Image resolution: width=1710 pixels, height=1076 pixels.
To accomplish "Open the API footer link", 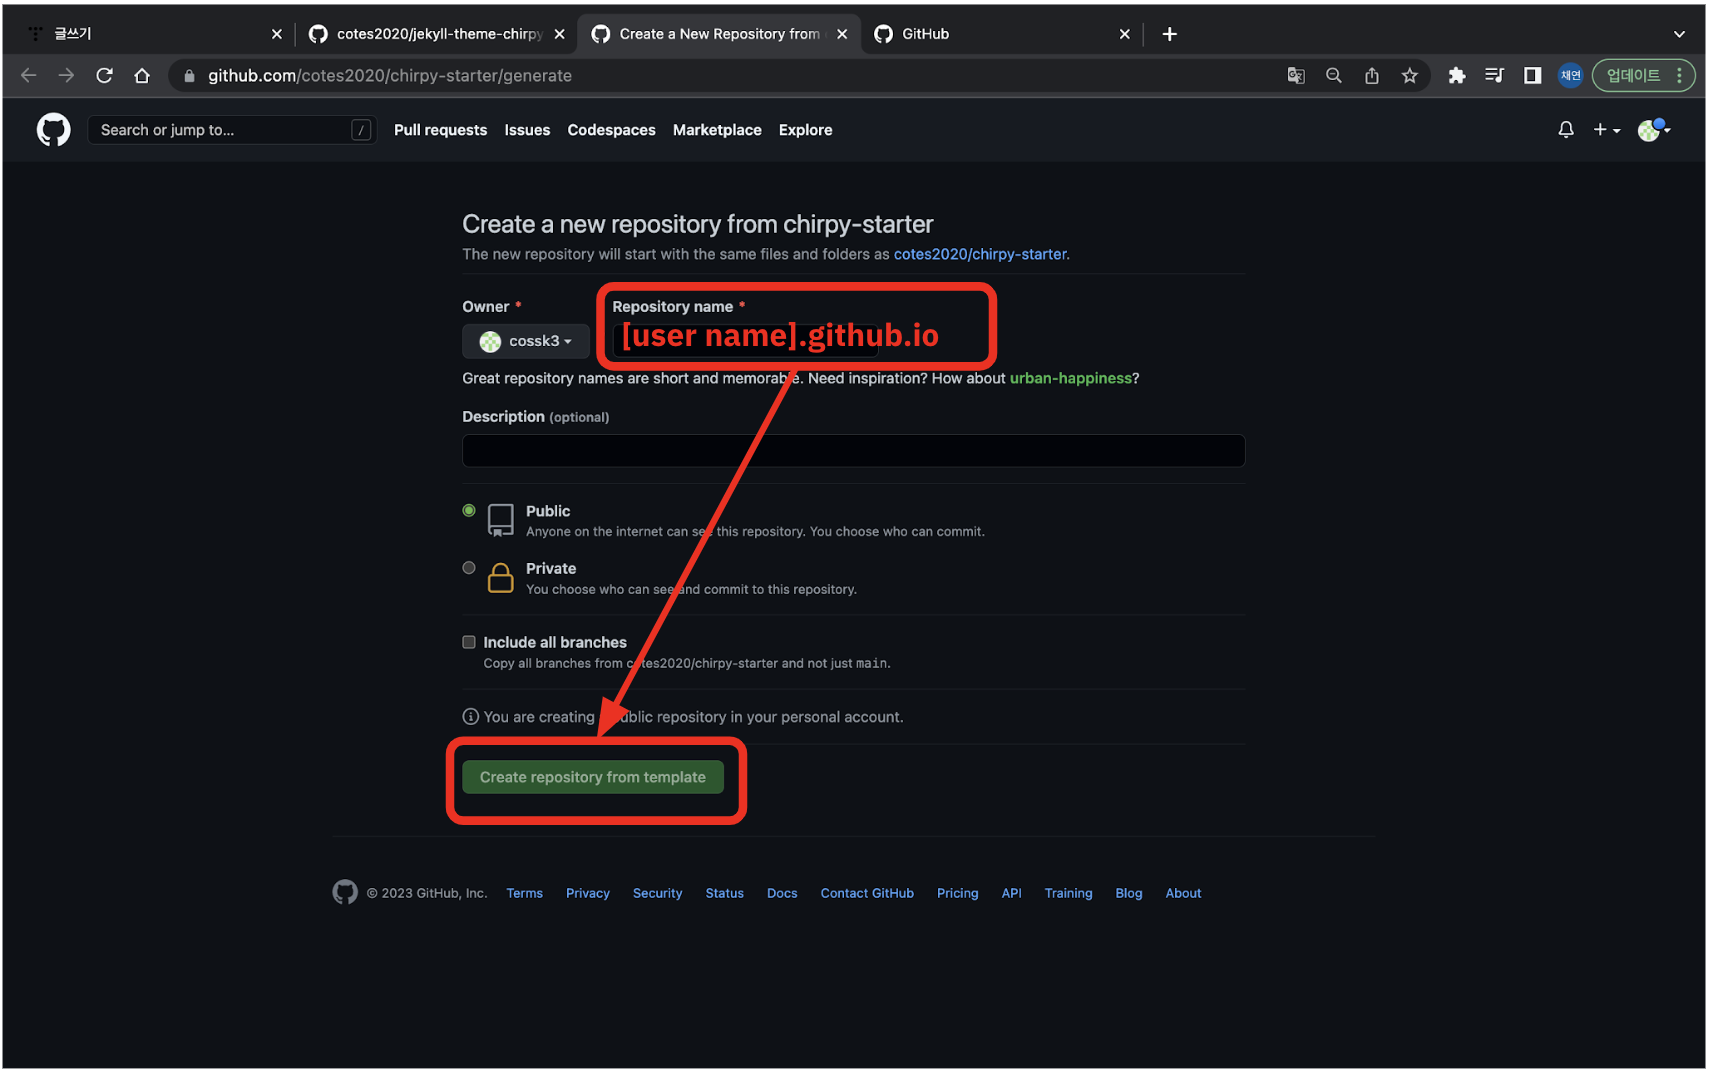I will pyautogui.click(x=1011, y=893).
